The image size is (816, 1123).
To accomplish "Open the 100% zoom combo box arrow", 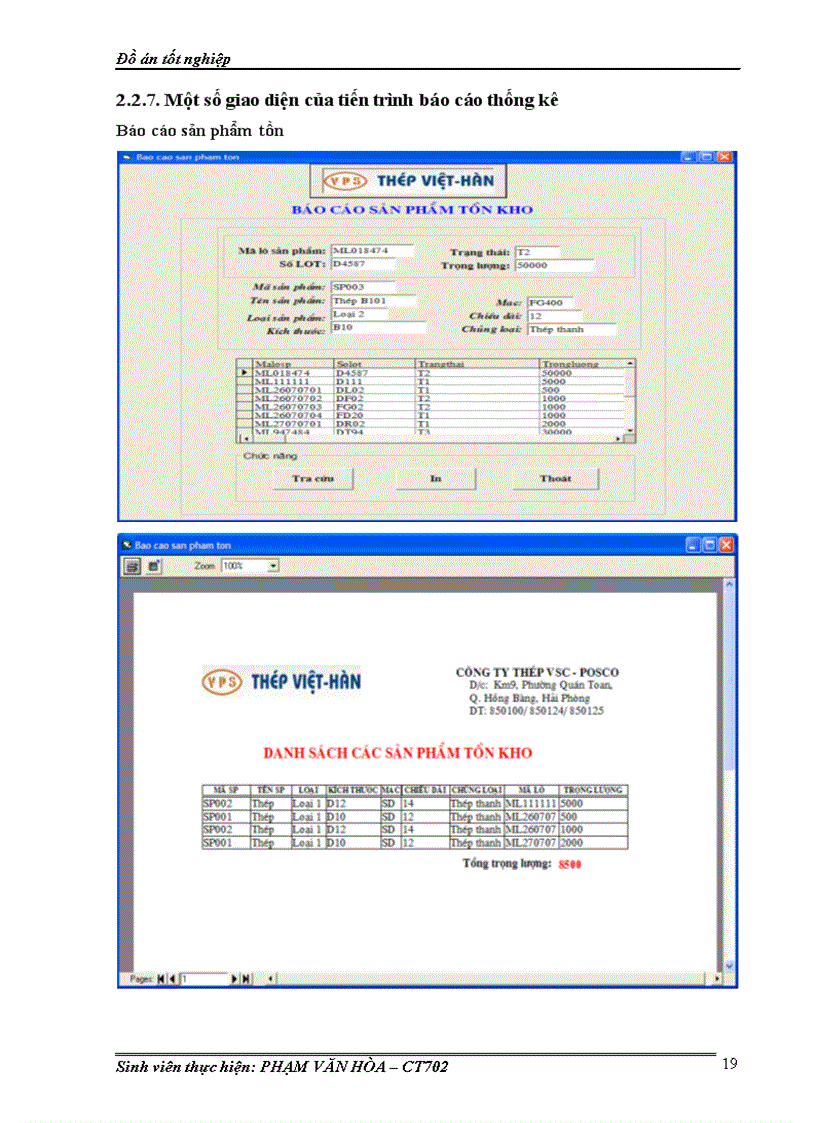I will (x=274, y=565).
